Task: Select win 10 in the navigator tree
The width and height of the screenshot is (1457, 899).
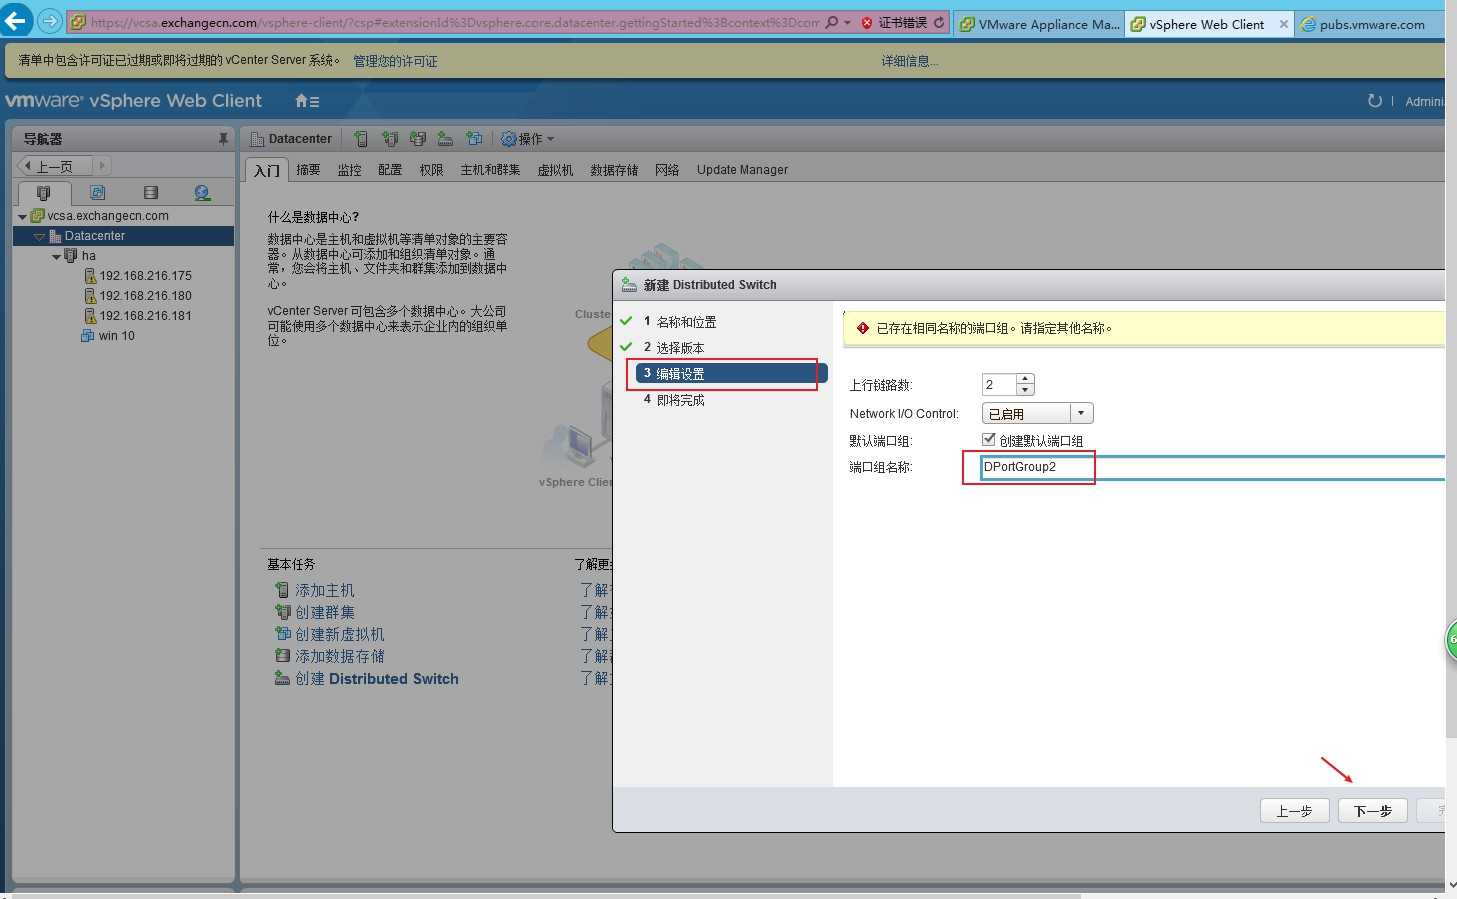Action: tap(116, 336)
